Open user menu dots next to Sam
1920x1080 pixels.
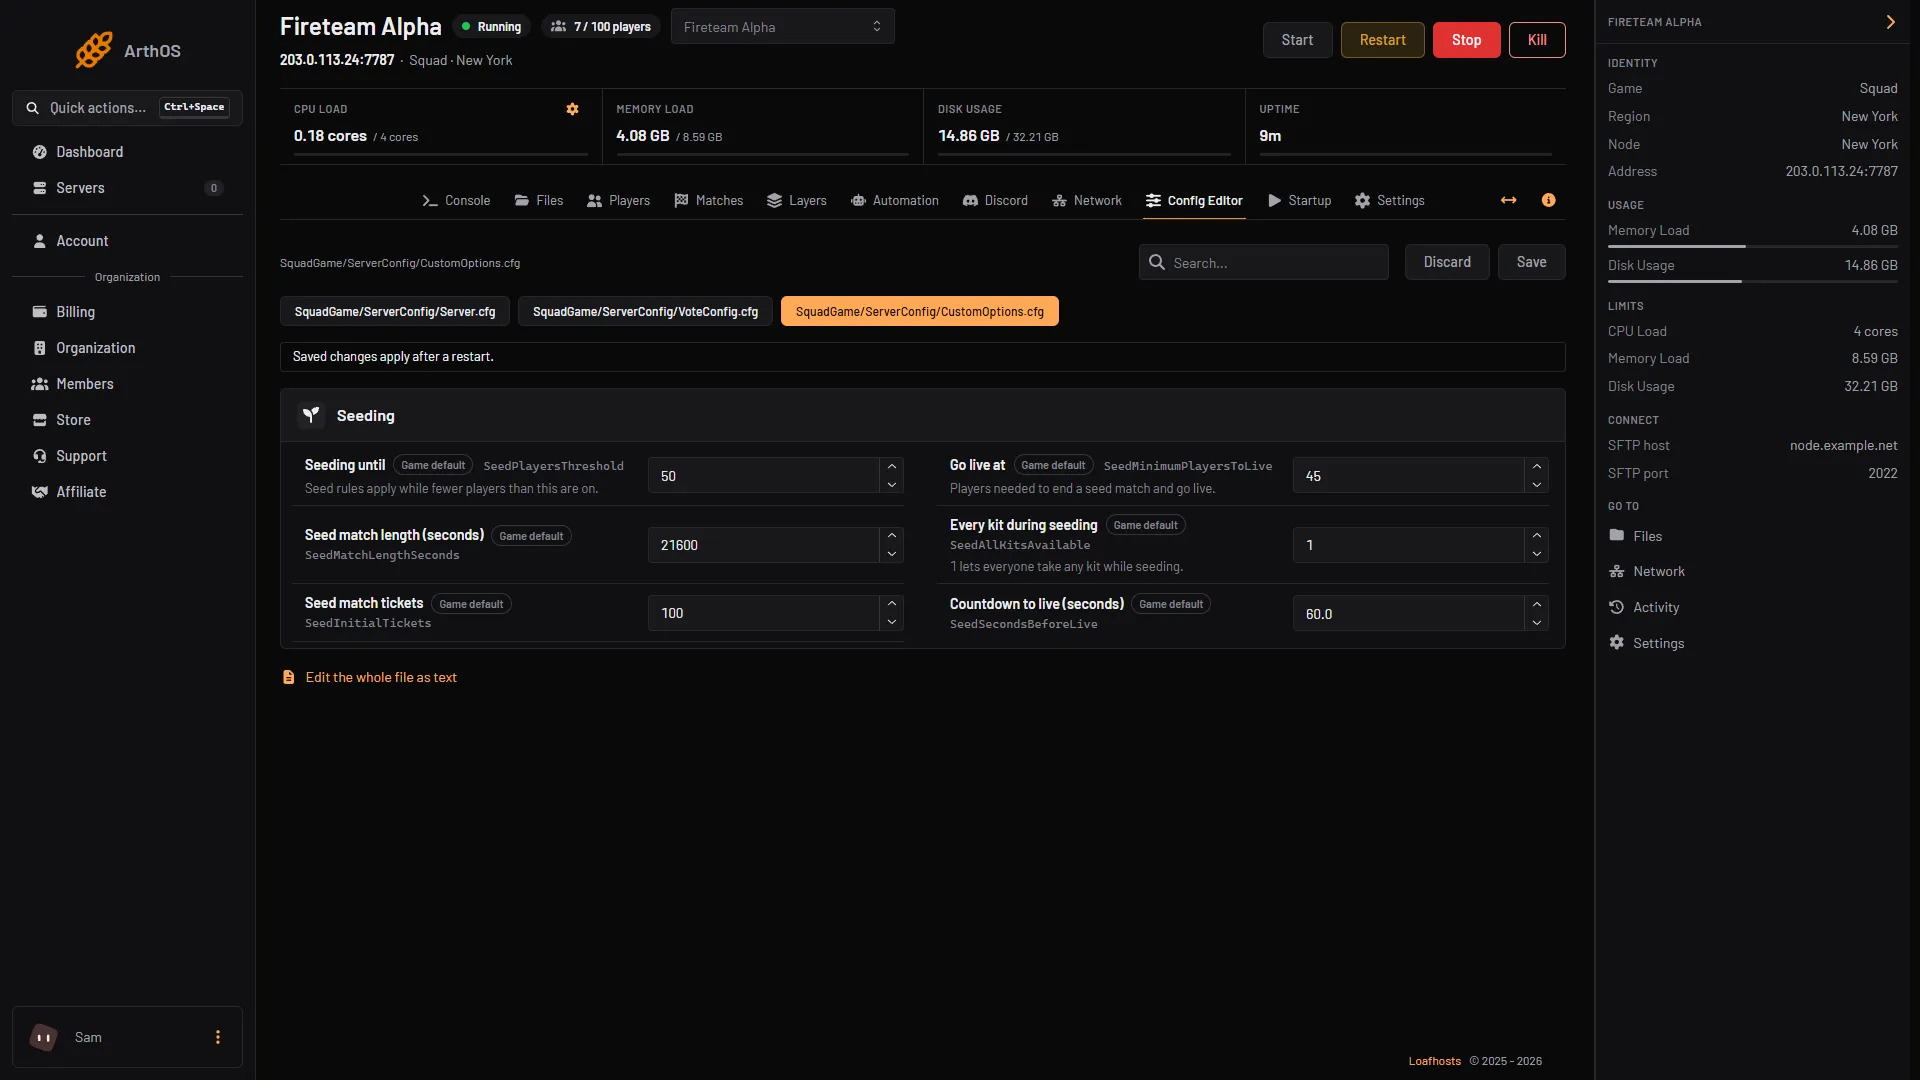tap(218, 1037)
